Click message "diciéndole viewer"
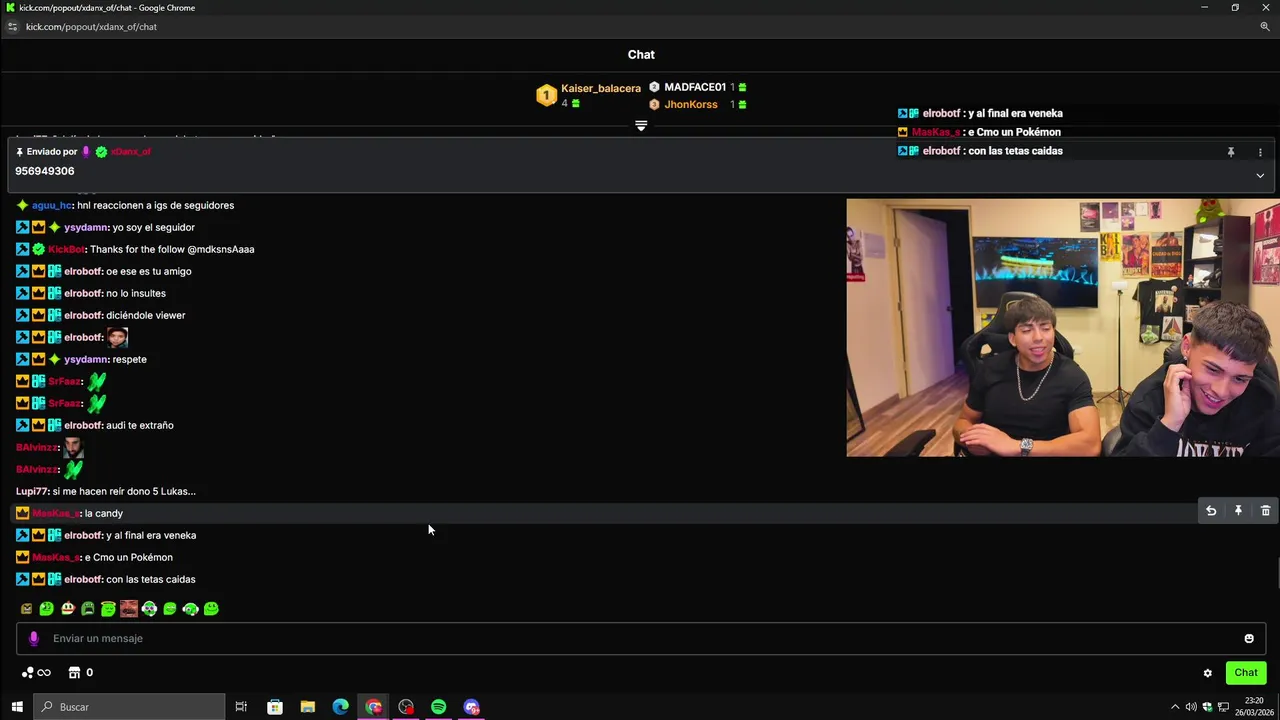Image resolution: width=1280 pixels, height=720 pixels. (146, 315)
